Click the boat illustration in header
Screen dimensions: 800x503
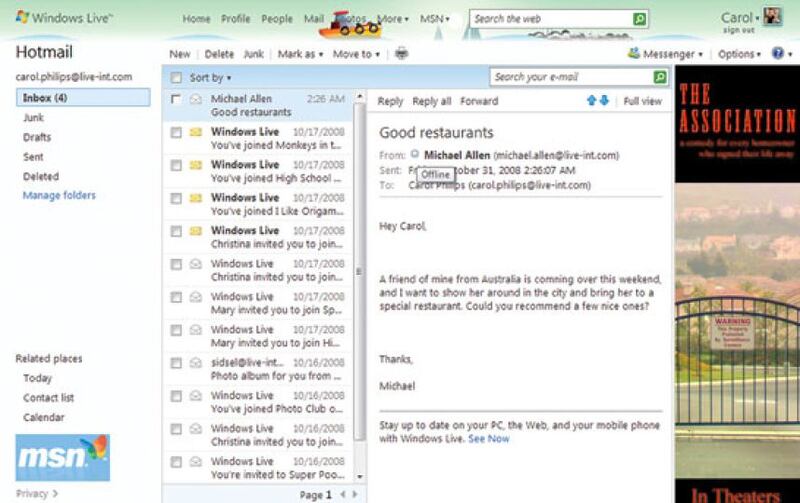[x=351, y=26]
